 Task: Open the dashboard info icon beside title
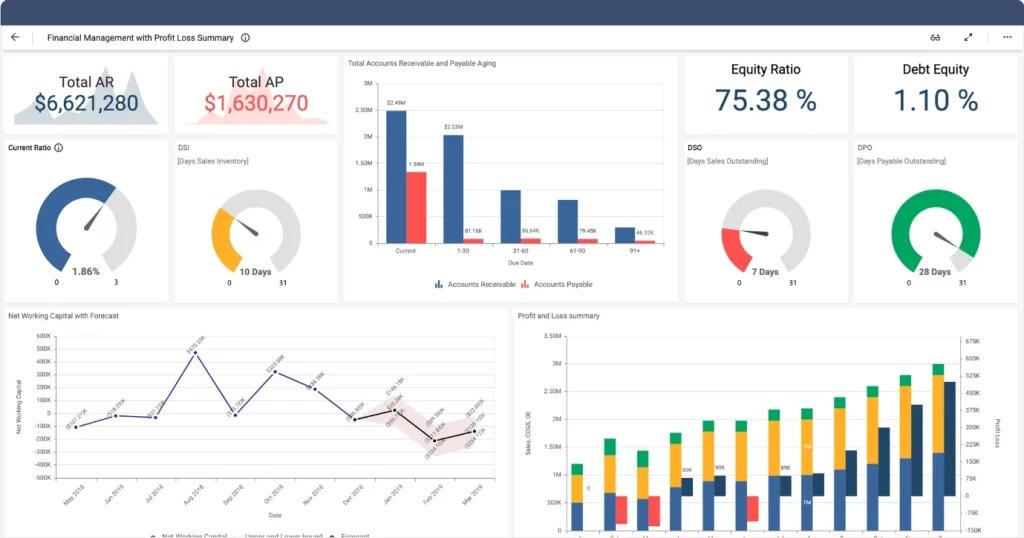246,38
